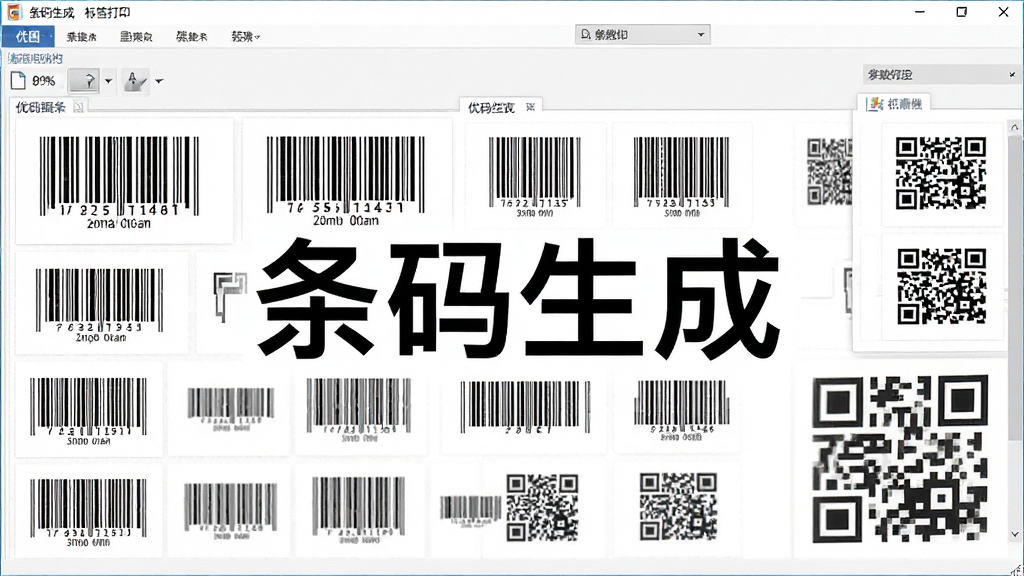Select the lower QR code in side panel
Screen dimensions: 1024x576
click(941, 285)
